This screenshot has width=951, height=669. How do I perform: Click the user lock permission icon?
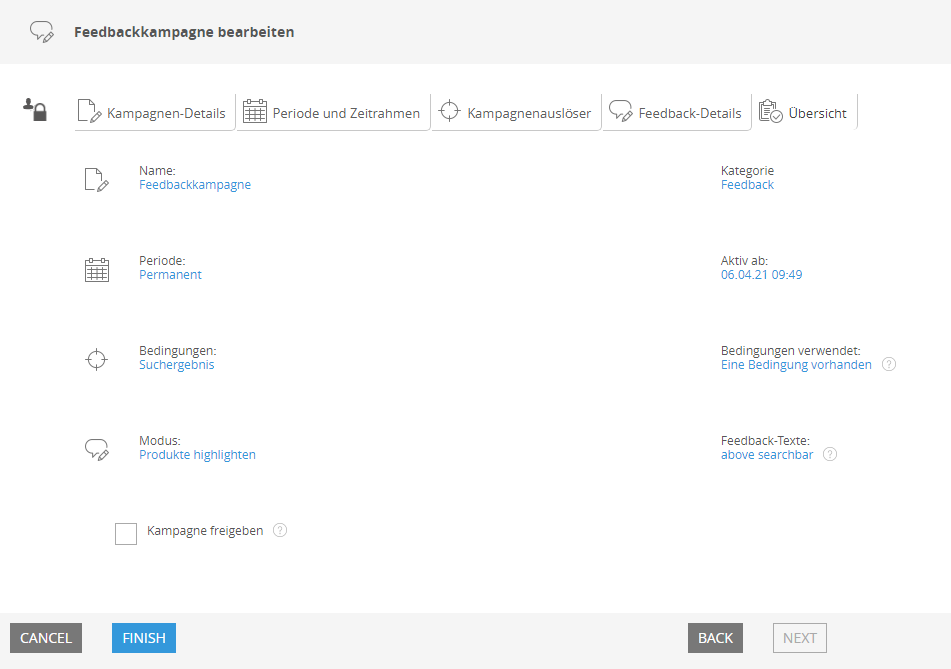[35, 110]
